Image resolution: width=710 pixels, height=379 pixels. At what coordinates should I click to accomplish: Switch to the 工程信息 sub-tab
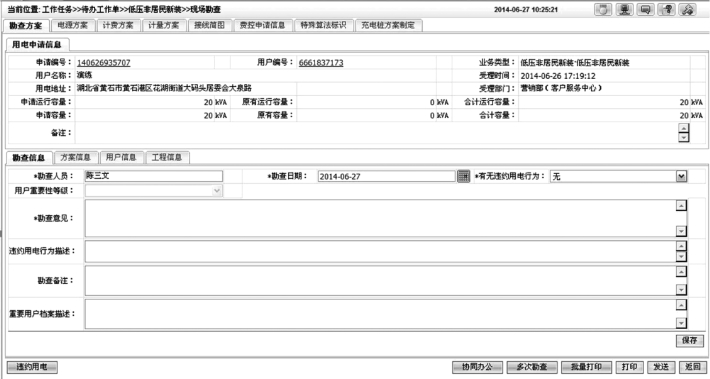point(167,158)
